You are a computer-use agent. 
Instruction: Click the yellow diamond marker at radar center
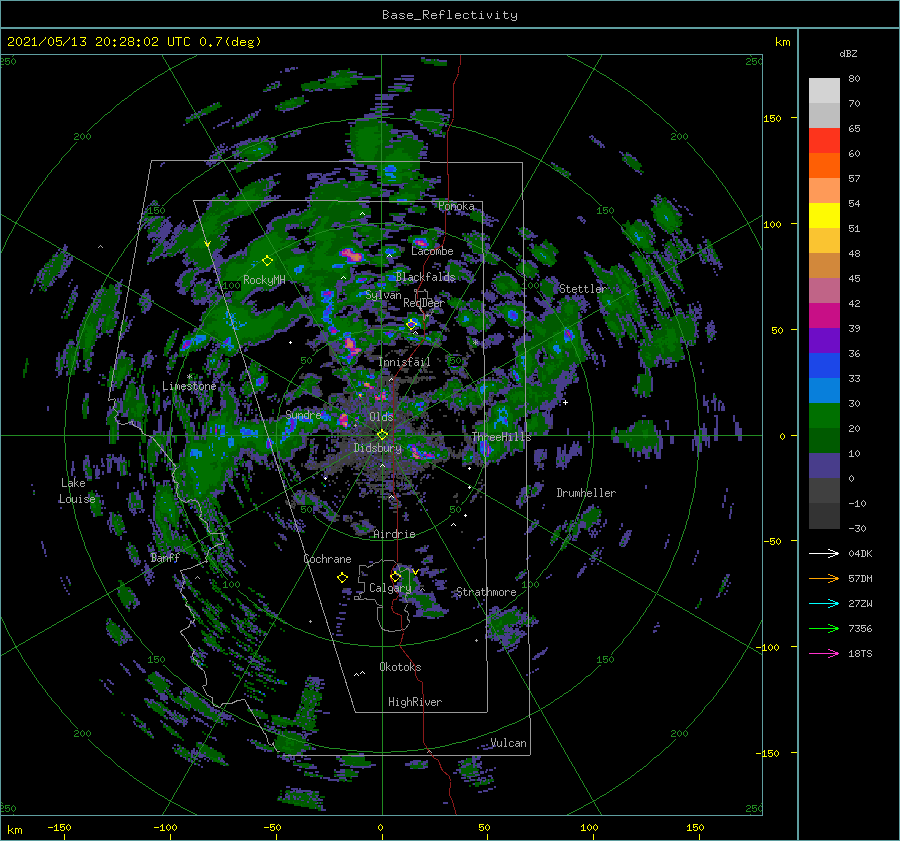(x=382, y=435)
